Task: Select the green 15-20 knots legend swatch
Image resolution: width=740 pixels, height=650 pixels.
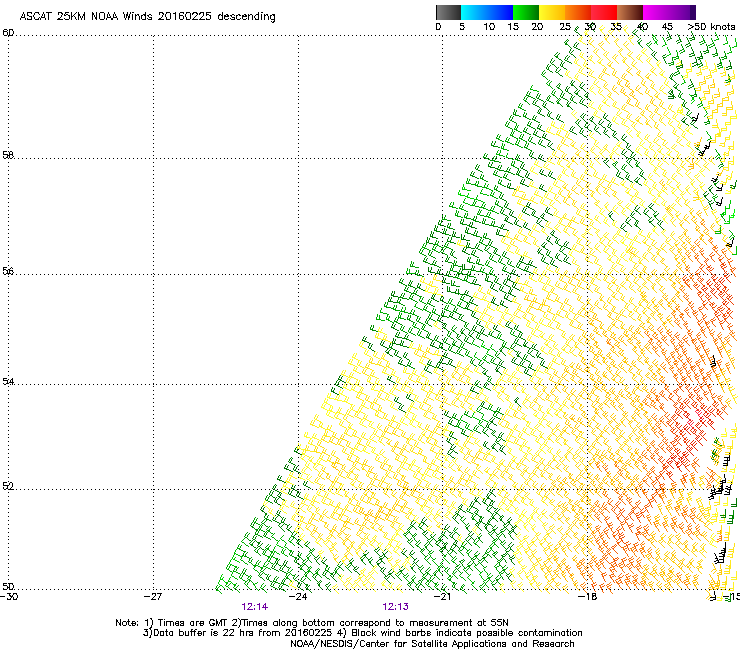Action: point(526,12)
